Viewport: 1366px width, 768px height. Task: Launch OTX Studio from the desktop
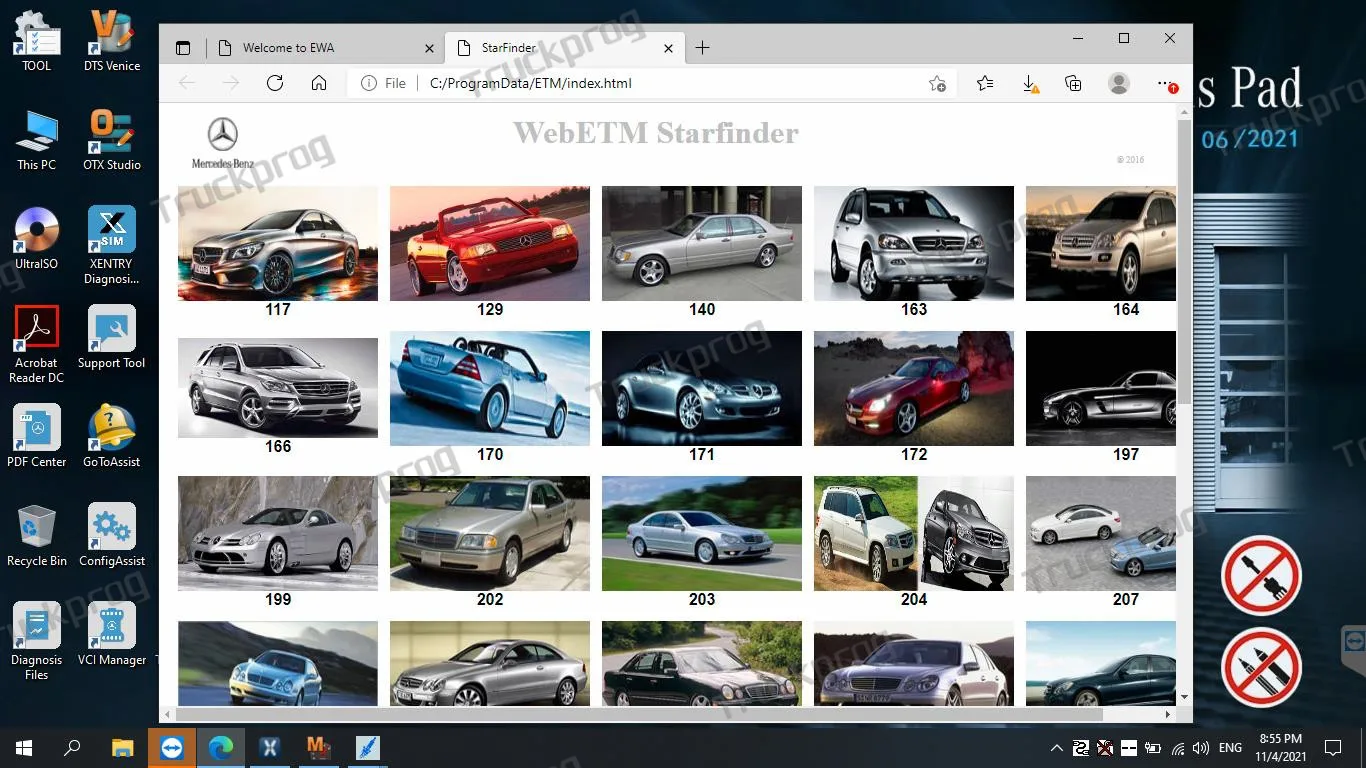(x=111, y=140)
